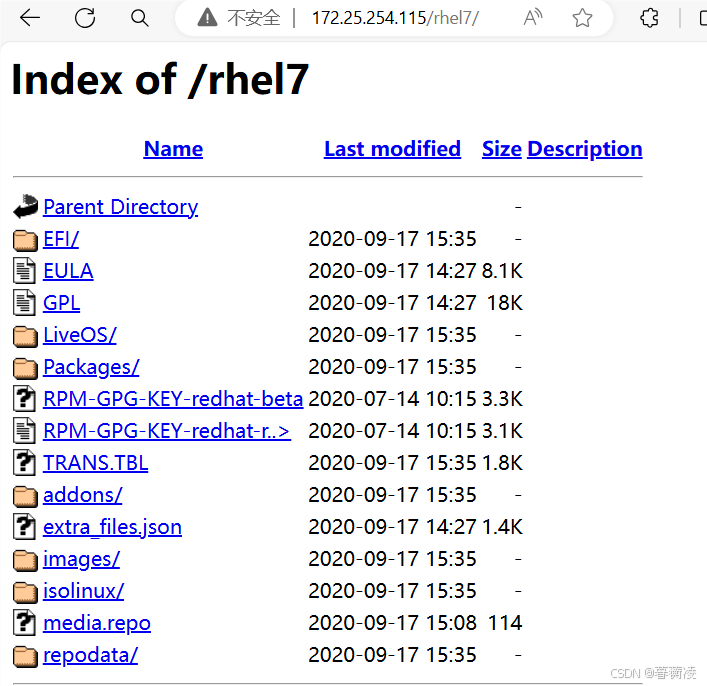Open the truncated RPM-GPG-KEY-redhat-r..> link

tap(167, 431)
